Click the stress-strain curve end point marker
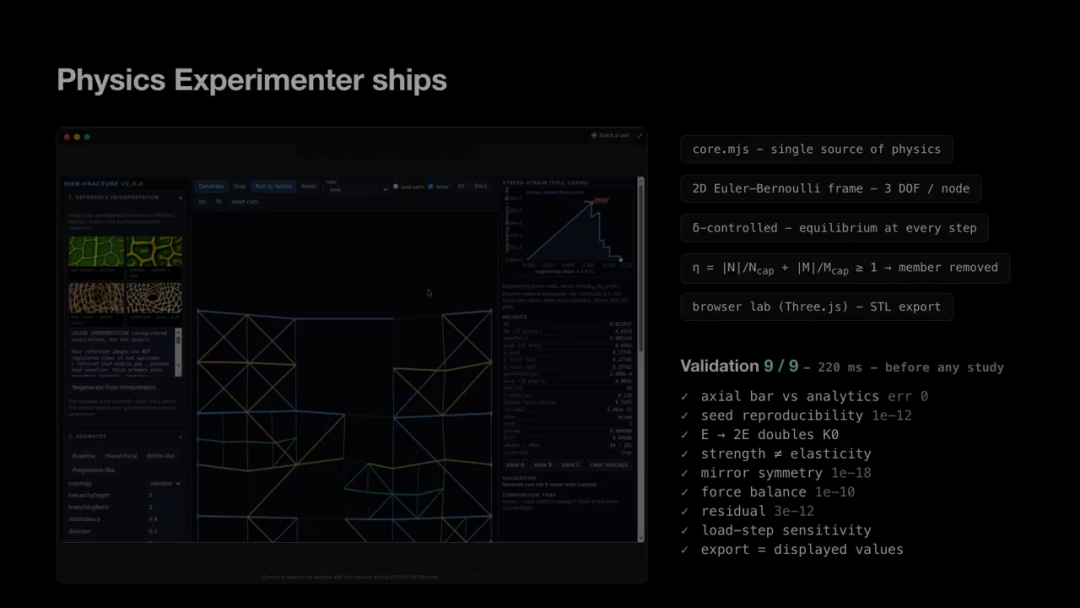Image resolution: width=1080 pixels, height=608 pixels. 621,259
